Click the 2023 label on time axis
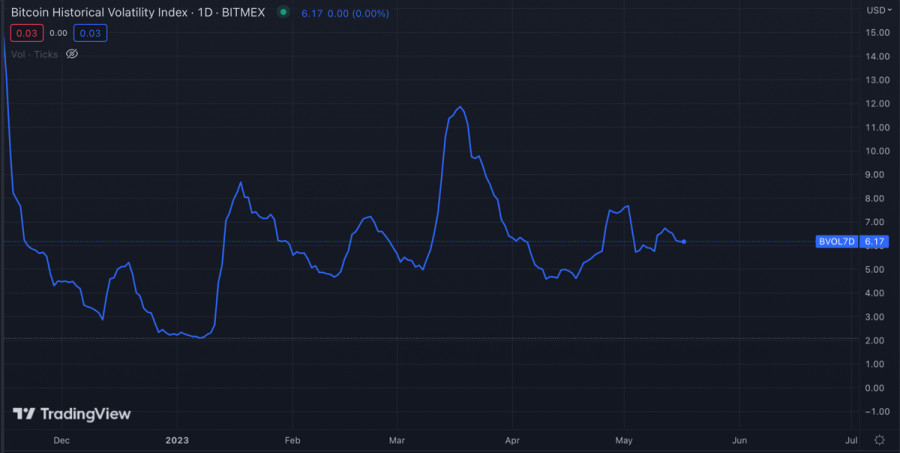Screen dimensions: 900x453 coord(178,440)
